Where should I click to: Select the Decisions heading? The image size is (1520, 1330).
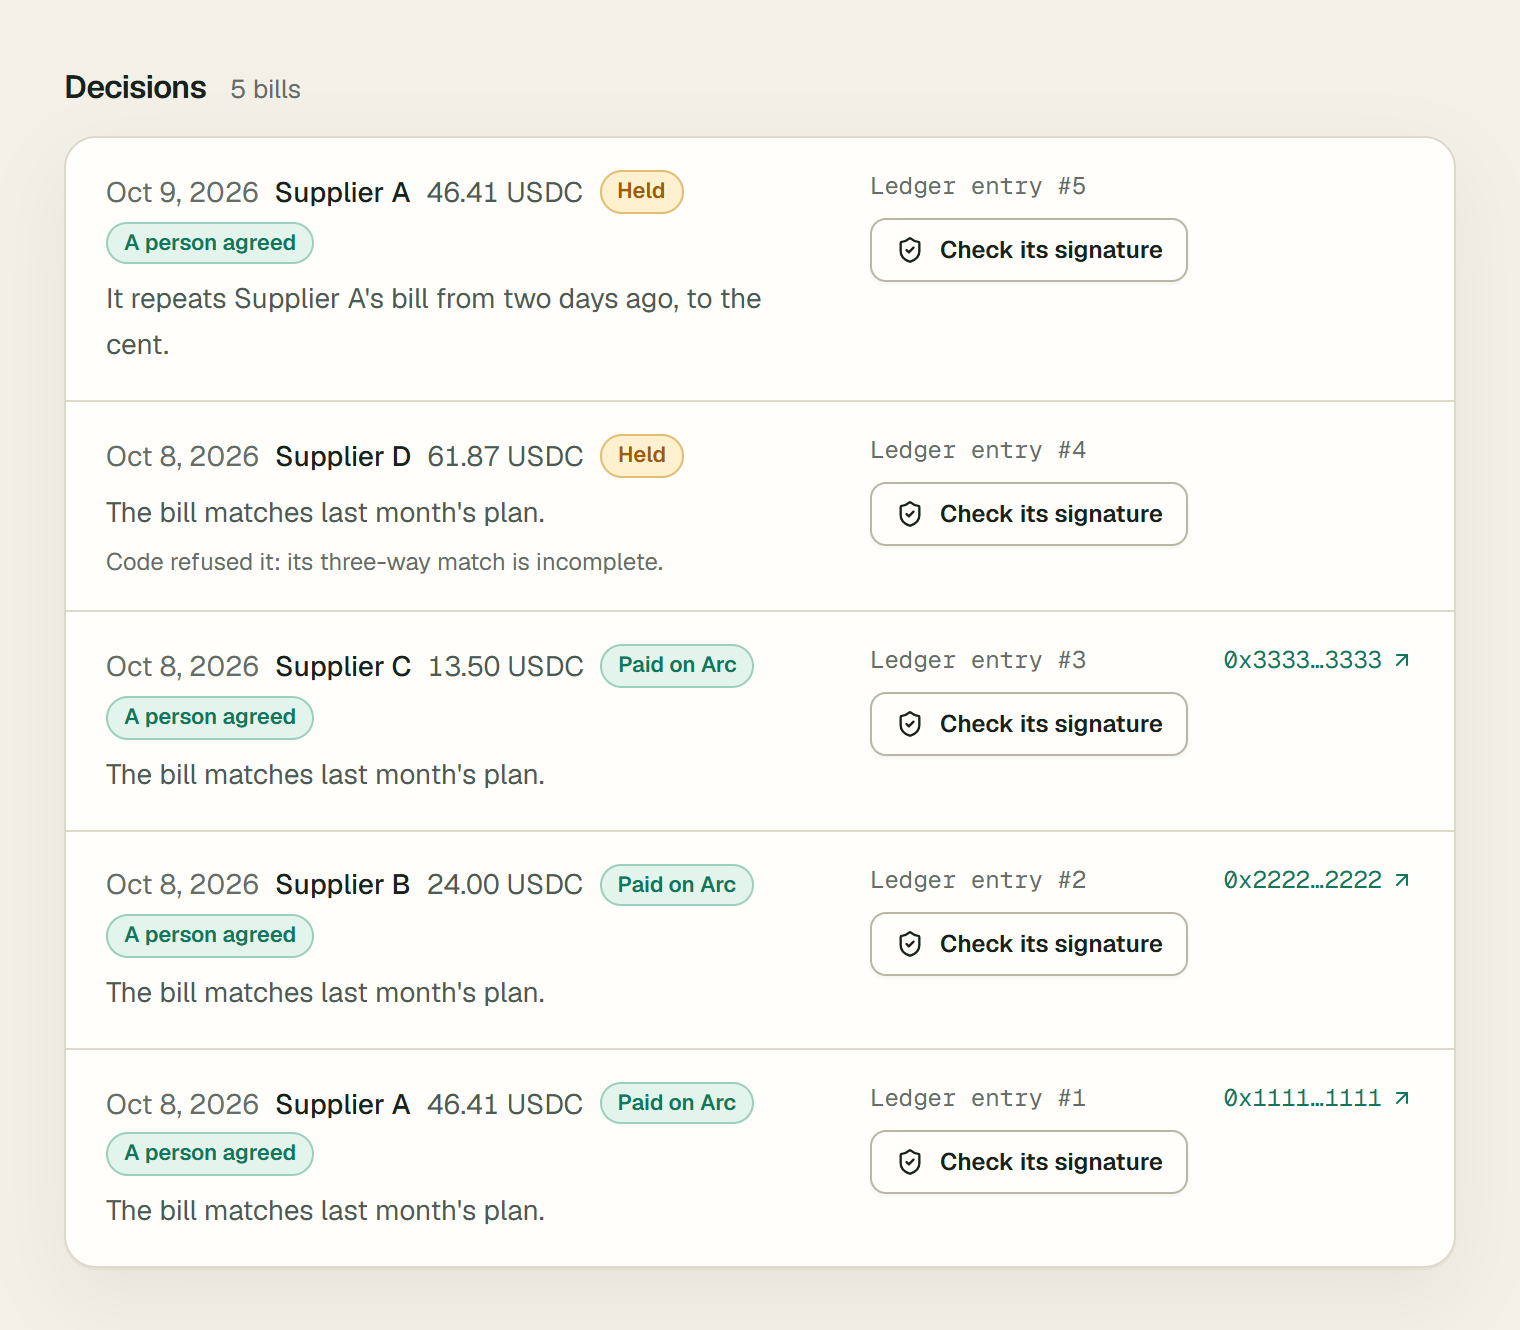[x=136, y=88]
